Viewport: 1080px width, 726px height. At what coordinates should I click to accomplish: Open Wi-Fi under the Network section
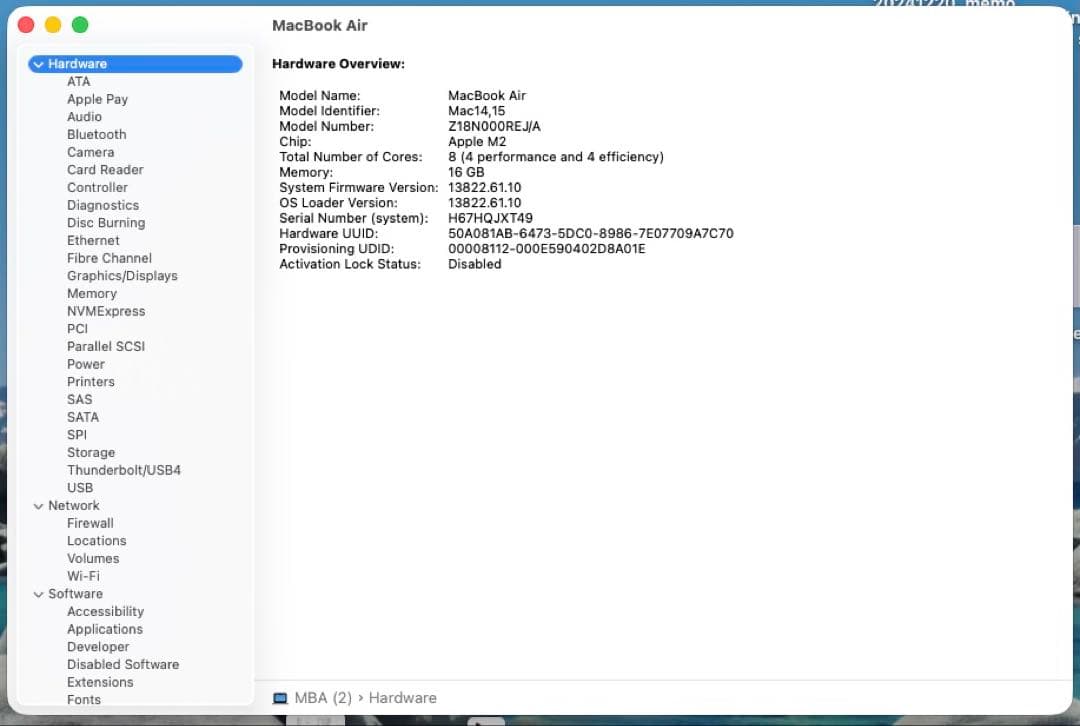[x=83, y=575]
